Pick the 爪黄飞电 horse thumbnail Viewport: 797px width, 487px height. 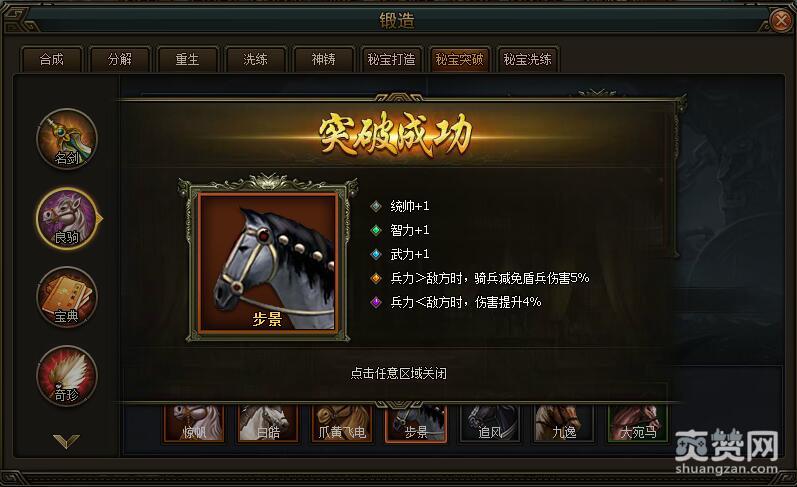342,423
